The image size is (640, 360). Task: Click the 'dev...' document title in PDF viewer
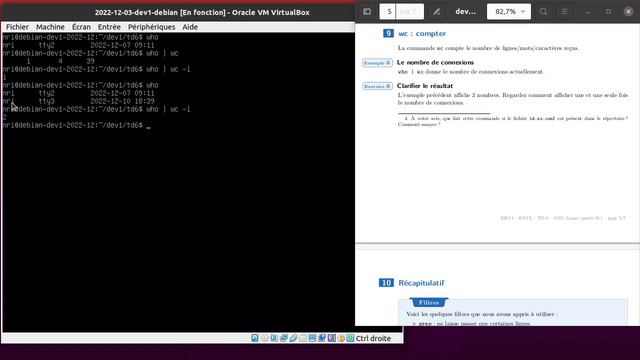(x=465, y=11)
